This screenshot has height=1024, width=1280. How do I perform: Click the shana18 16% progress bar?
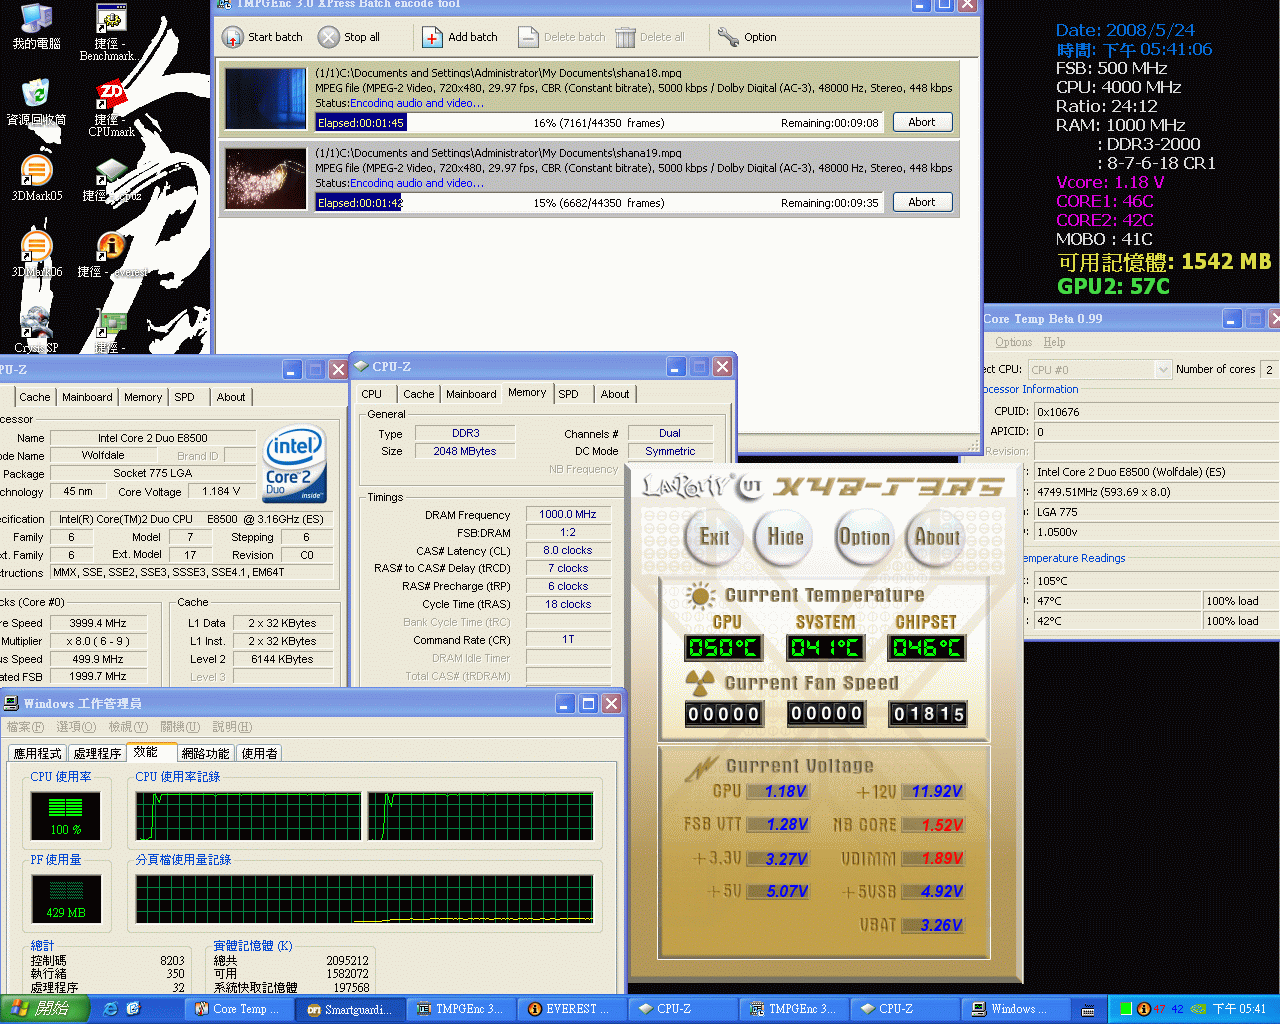click(600, 123)
